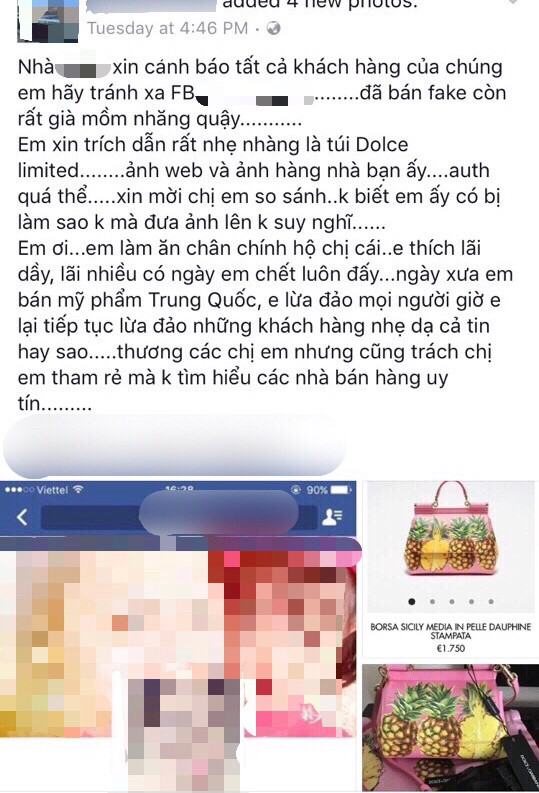Click the globe public-audience icon
539x793 pixels.
coord(273,28)
